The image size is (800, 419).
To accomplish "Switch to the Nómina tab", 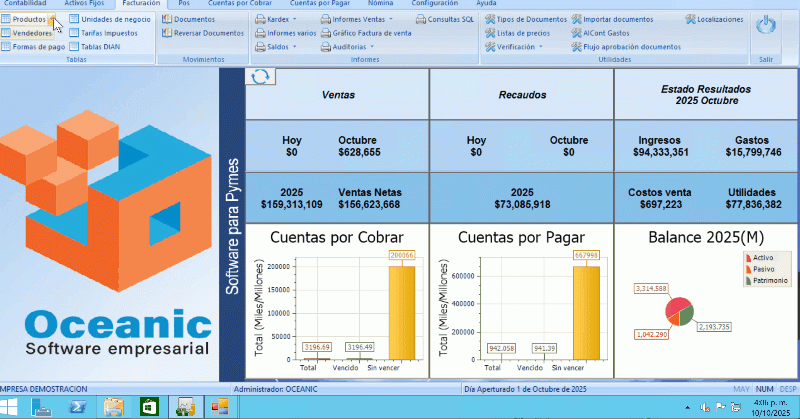I will 381,3.
